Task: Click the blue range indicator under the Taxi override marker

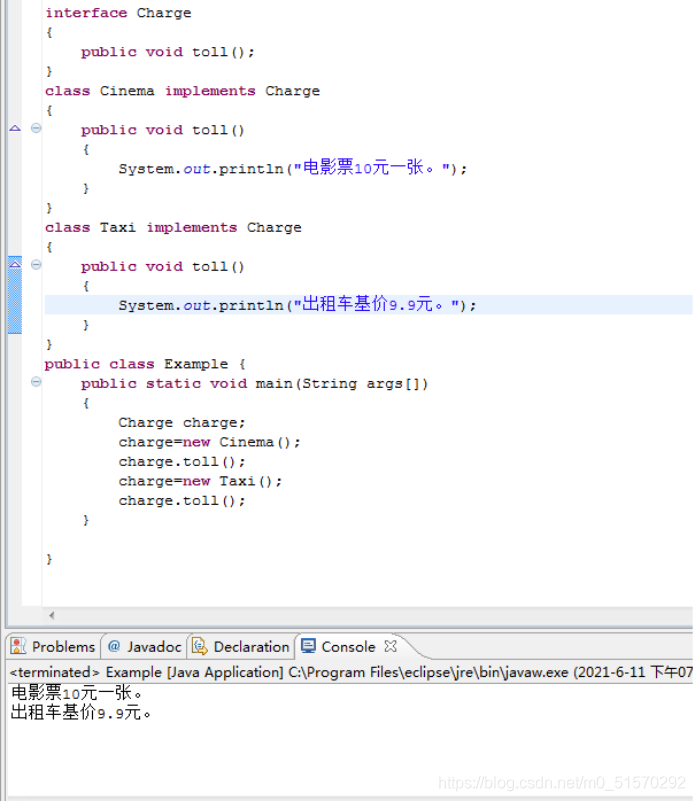Action: click(15, 301)
